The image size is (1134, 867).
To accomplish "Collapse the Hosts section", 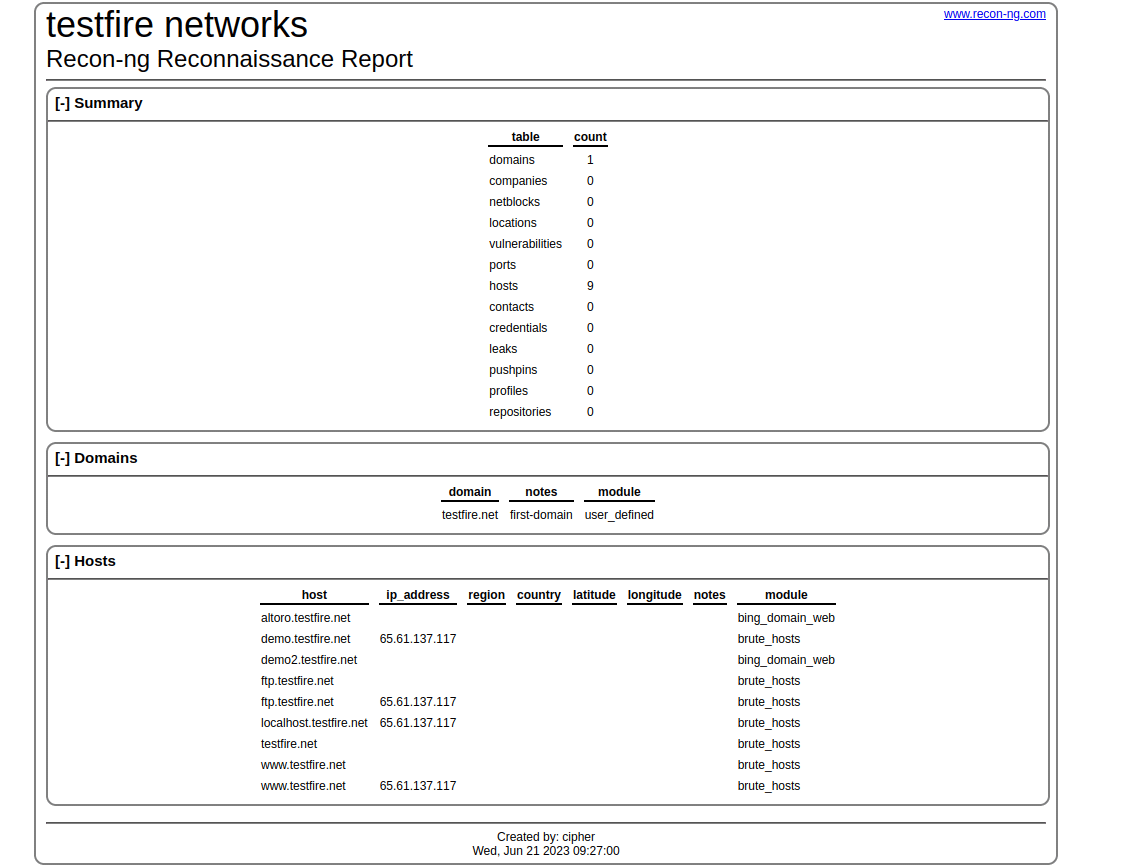I will [x=62, y=561].
